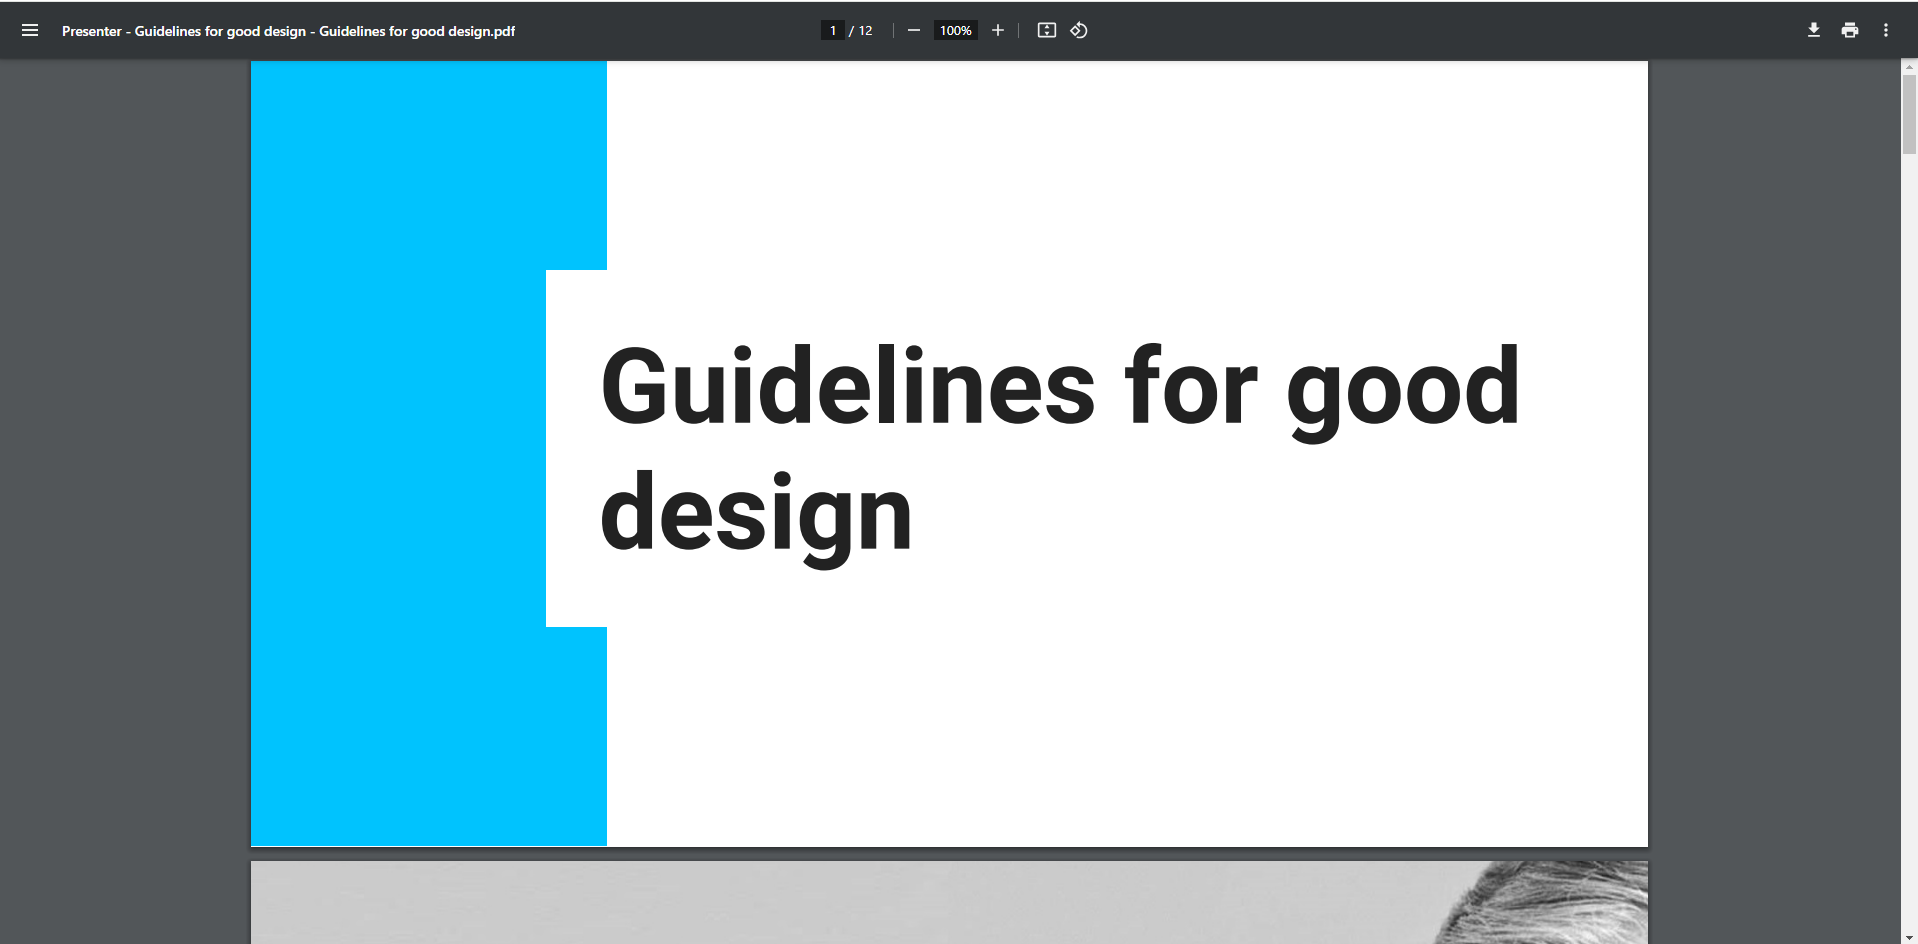Click the current page number field
The image size is (1918, 944).
pos(832,30)
